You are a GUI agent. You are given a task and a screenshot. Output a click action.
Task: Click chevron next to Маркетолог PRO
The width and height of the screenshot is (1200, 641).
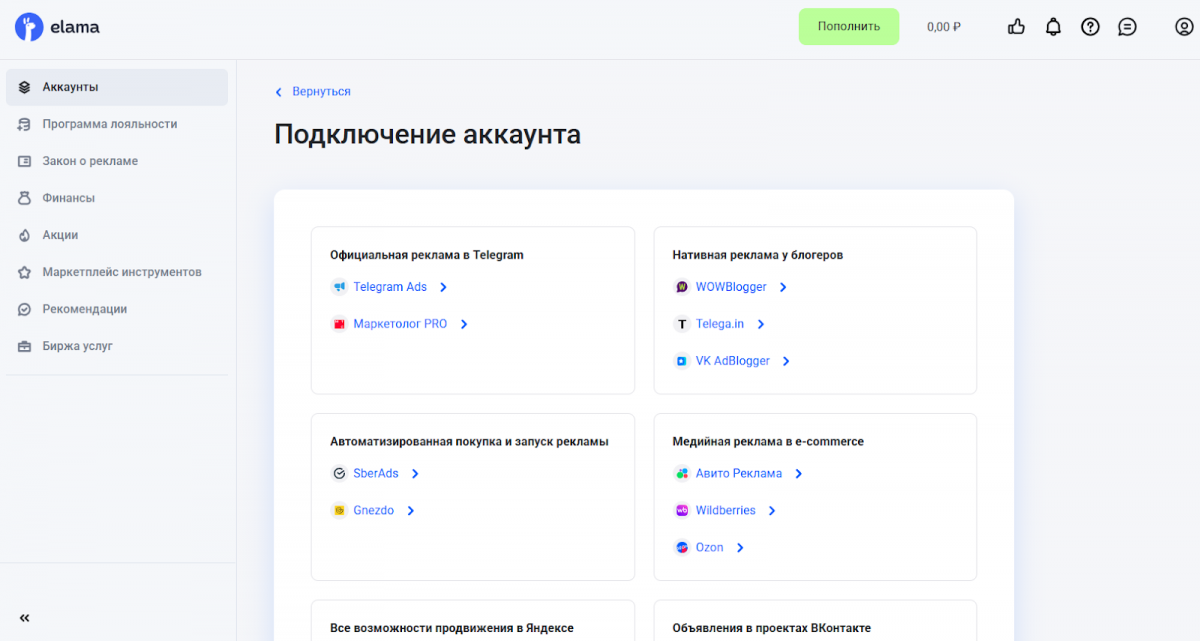464,324
